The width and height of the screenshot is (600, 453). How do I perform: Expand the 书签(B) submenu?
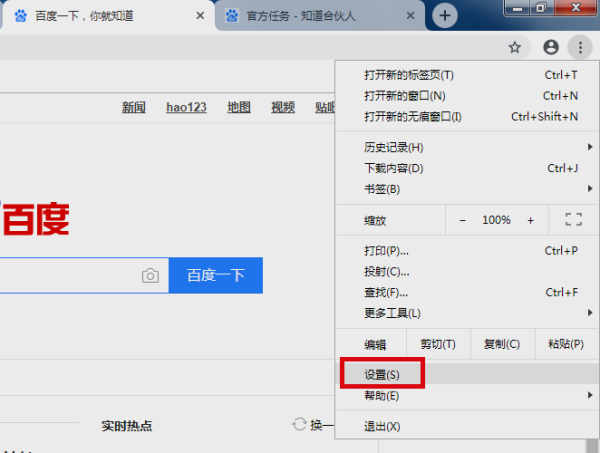[467, 189]
